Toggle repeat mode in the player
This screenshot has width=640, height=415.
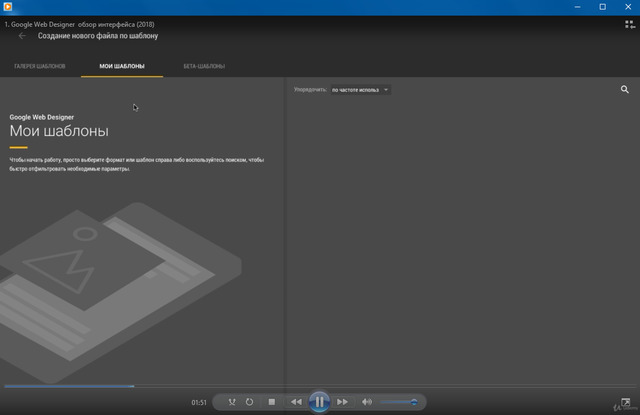pyautogui.click(x=250, y=402)
